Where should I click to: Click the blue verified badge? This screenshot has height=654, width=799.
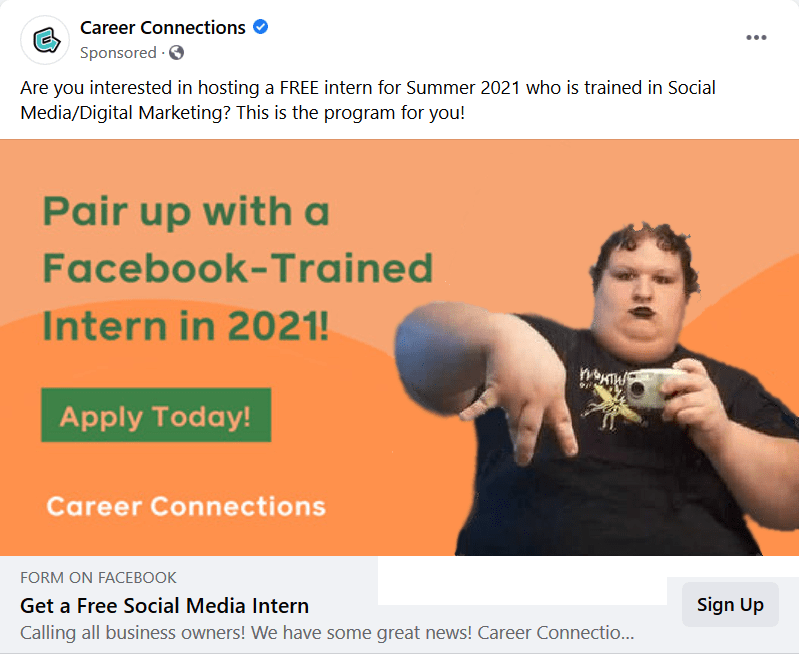coord(260,27)
